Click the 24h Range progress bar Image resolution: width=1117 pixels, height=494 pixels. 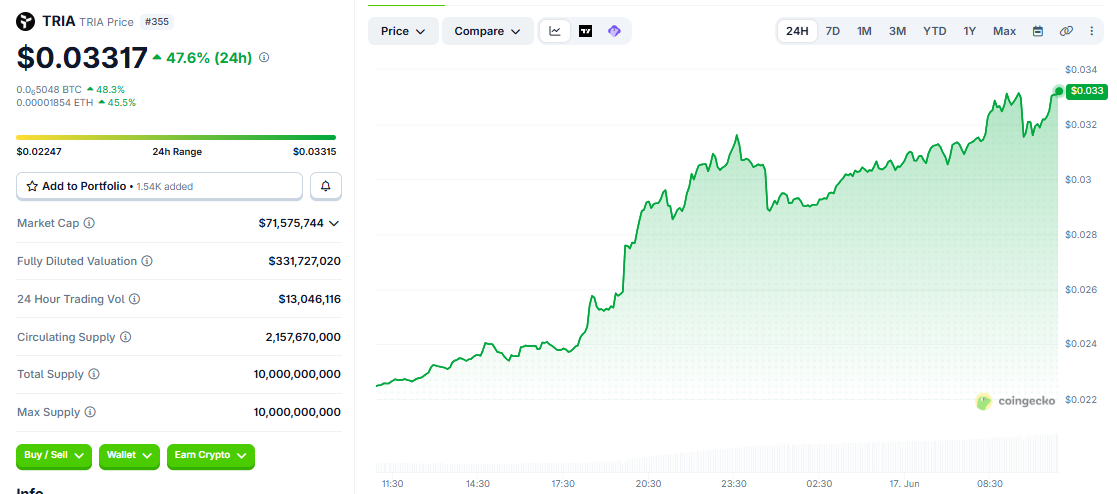coord(176,138)
